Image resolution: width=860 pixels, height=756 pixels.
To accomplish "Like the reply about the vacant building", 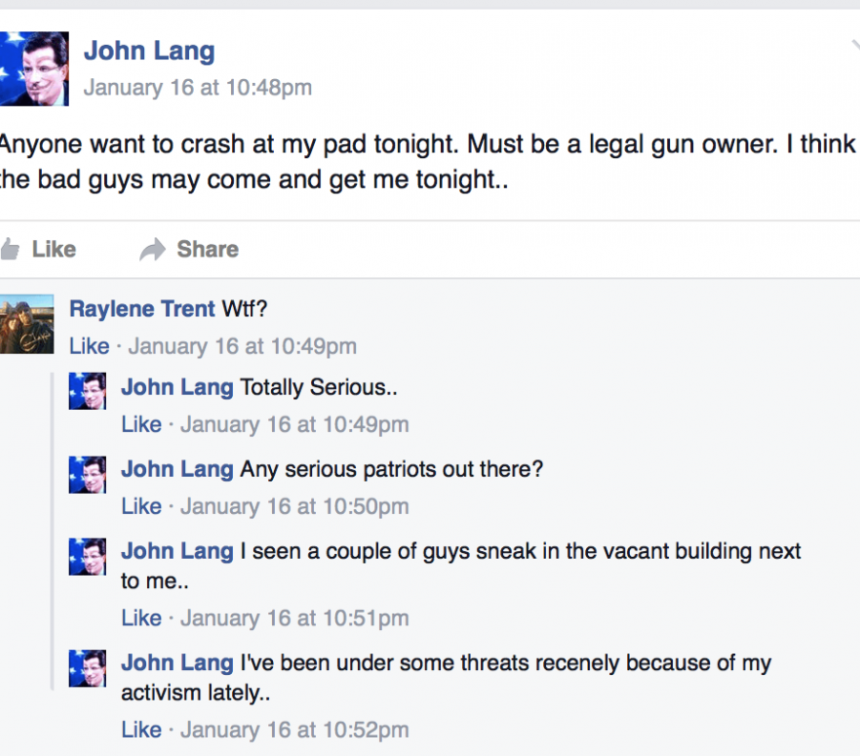I will click(x=141, y=618).
